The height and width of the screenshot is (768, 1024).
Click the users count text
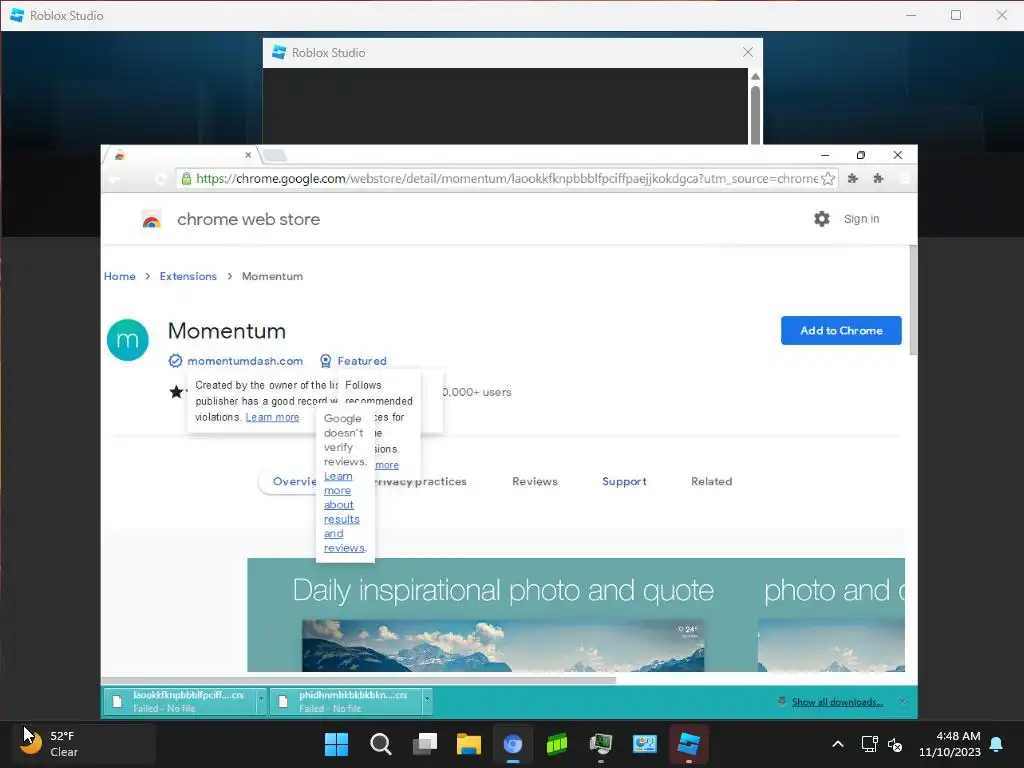pos(477,392)
